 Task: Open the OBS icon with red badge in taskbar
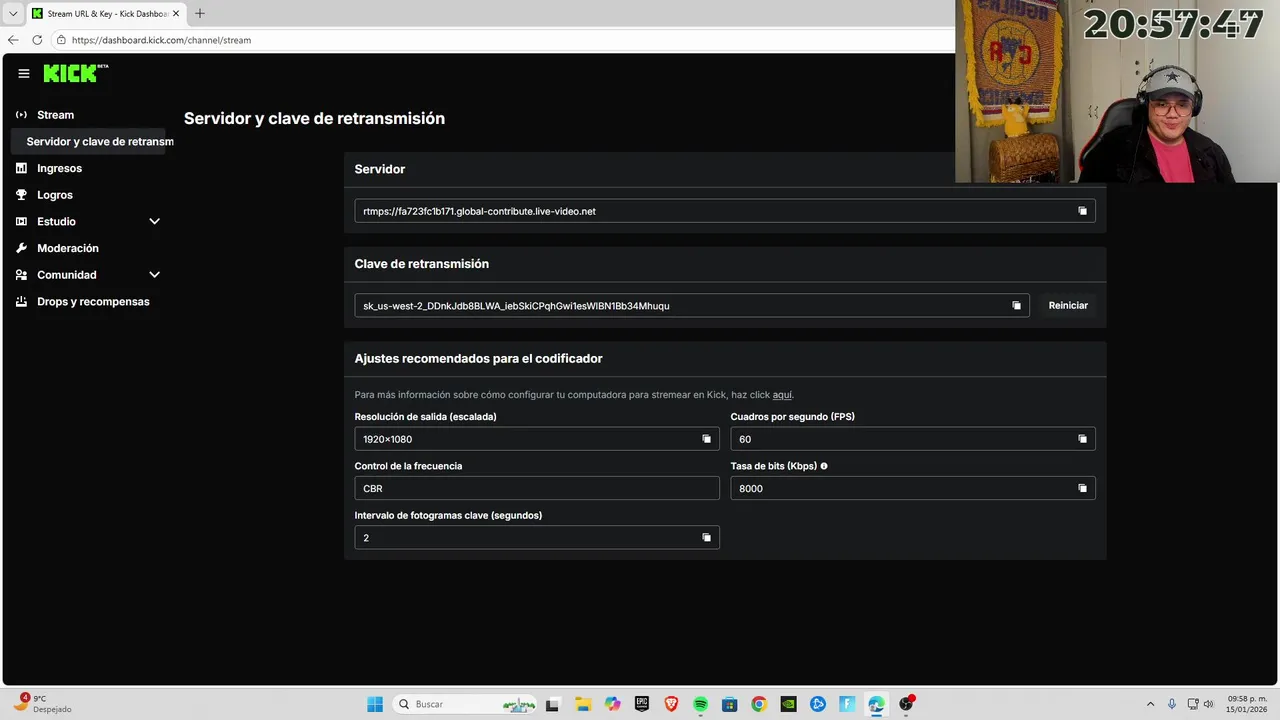click(906, 704)
